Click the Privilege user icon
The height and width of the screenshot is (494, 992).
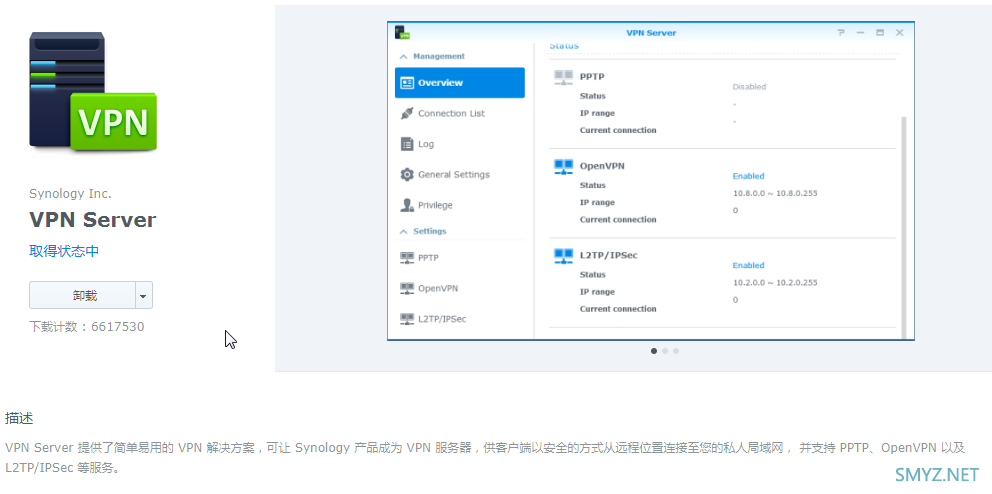(407, 205)
